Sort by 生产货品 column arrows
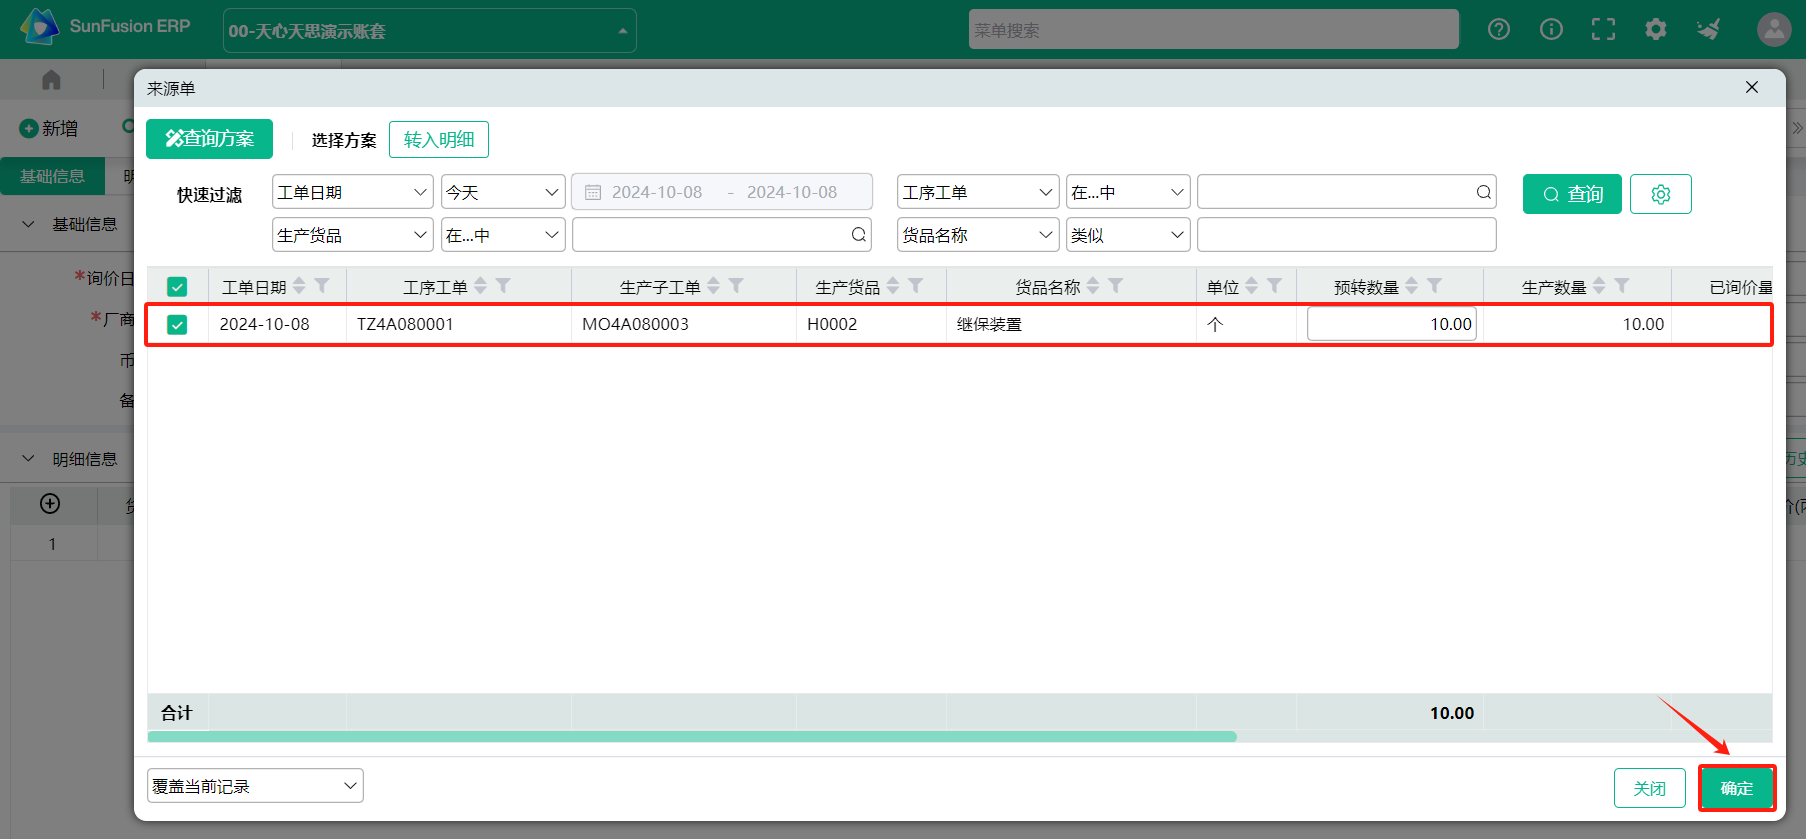The image size is (1806, 839). (x=893, y=286)
